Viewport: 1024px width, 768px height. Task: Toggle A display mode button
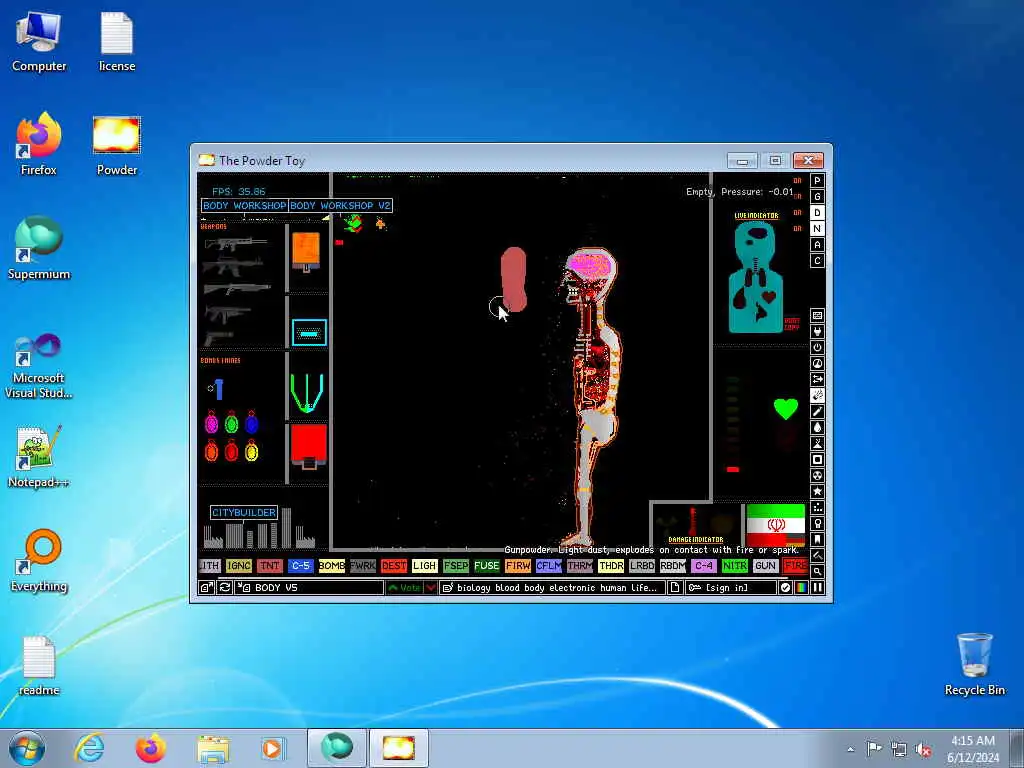coord(817,245)
